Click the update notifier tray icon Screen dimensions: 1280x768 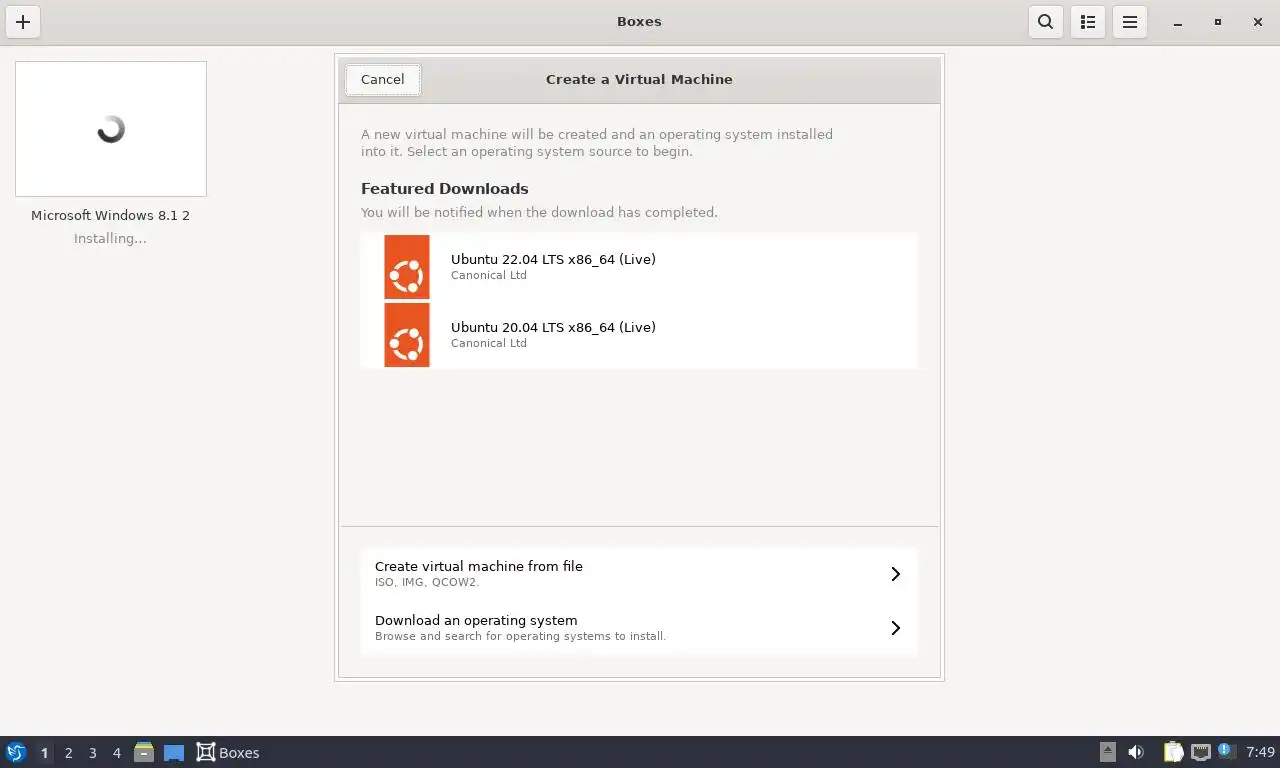click(x=1228, y=751)
